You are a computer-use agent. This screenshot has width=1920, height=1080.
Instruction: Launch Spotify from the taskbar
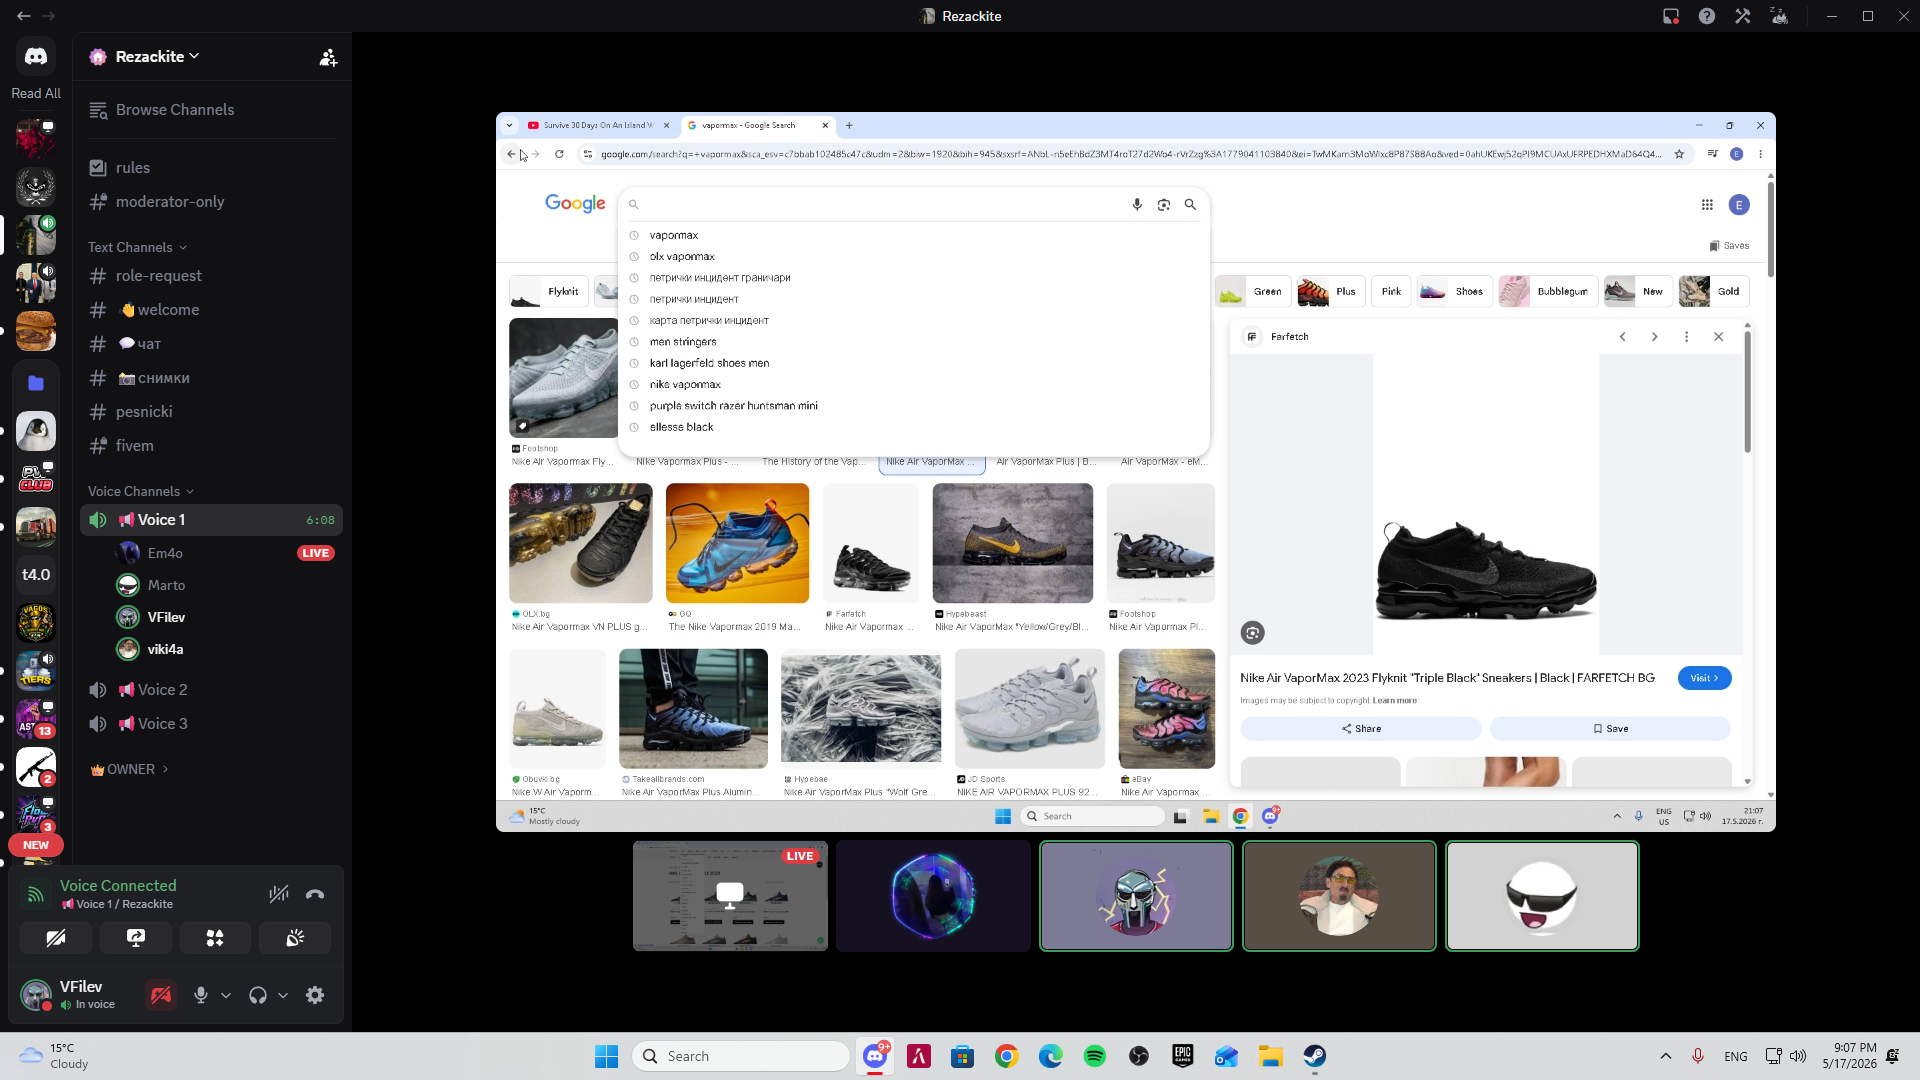coord(1094,1056)
